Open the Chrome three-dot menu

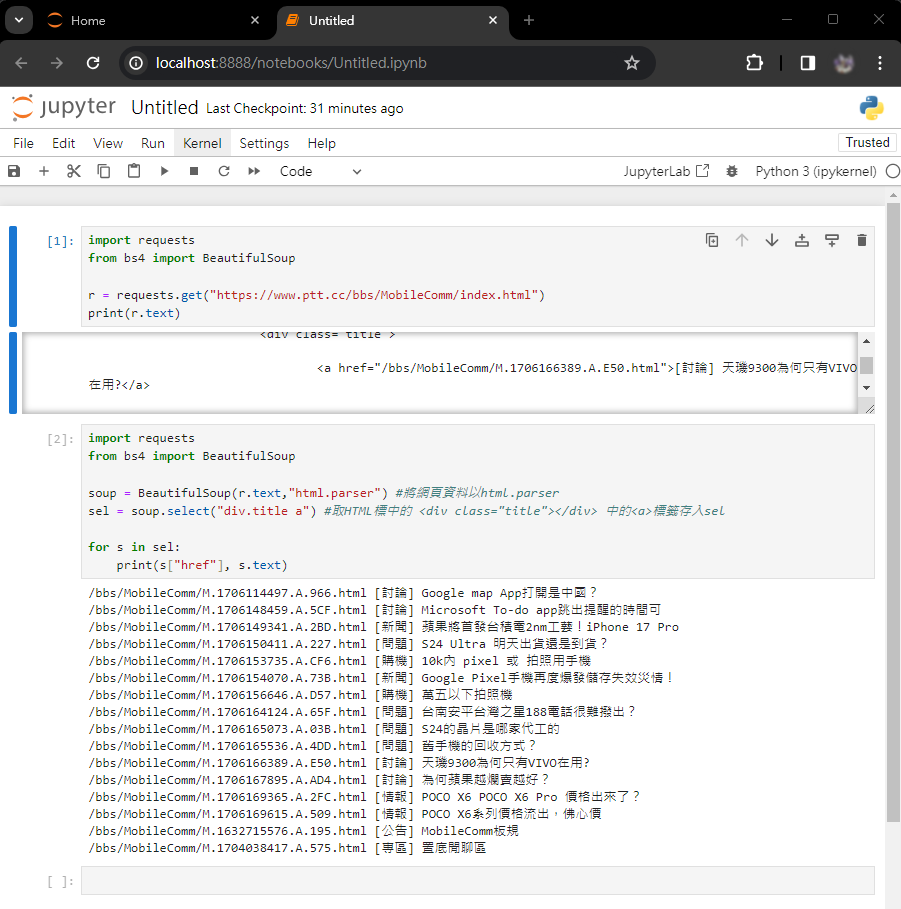[880, 63]
